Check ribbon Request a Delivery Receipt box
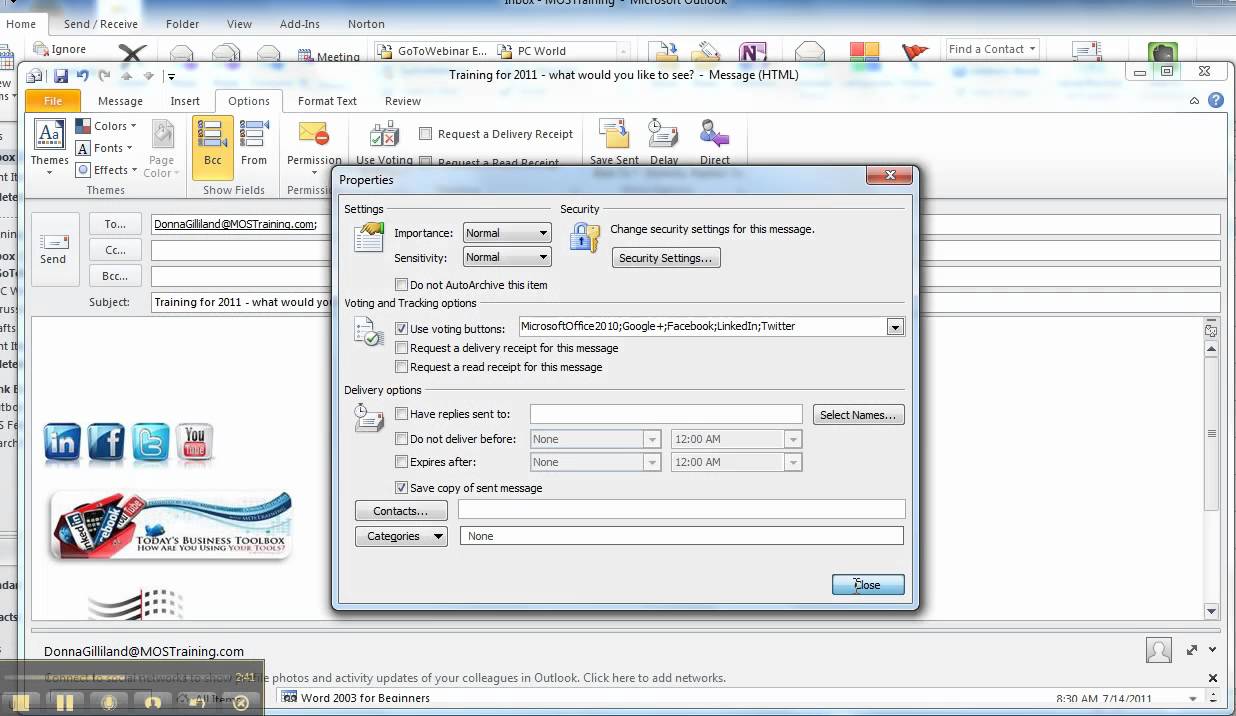 tap(425, 134)
